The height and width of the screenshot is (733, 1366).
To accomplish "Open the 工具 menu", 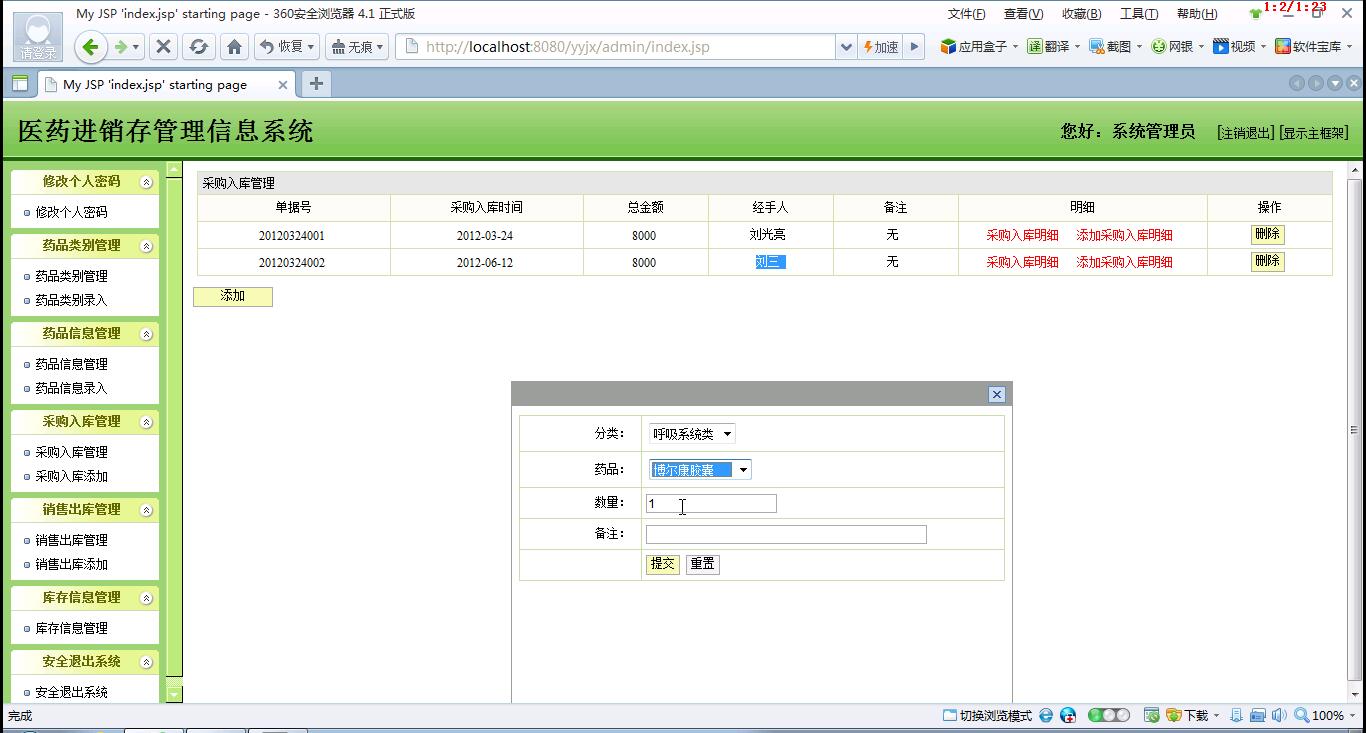I will click(1138, 14).
